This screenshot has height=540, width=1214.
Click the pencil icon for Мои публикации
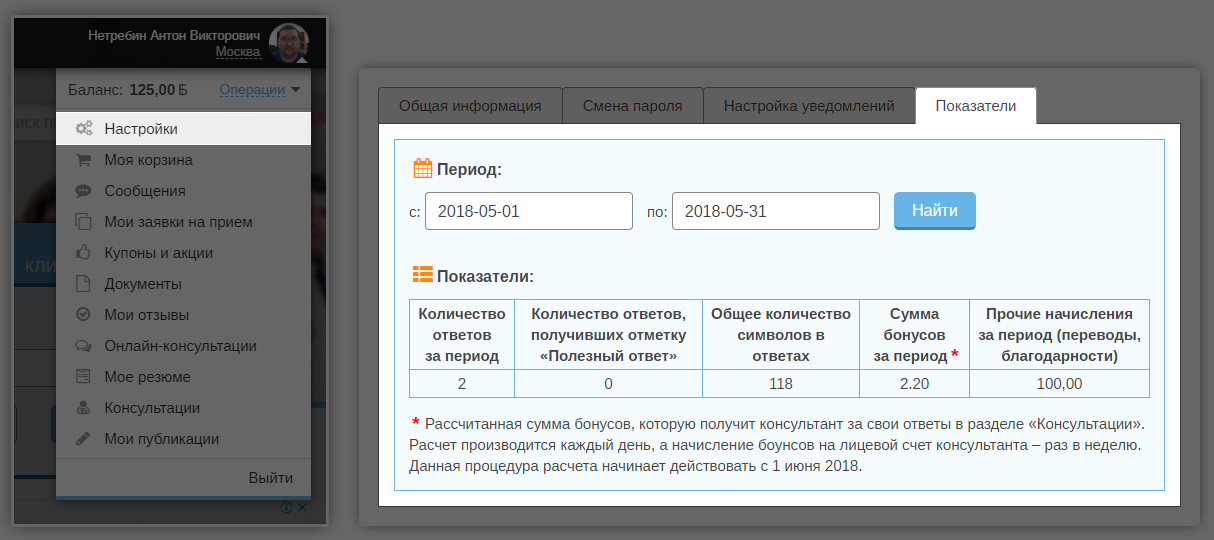point(84,439)
